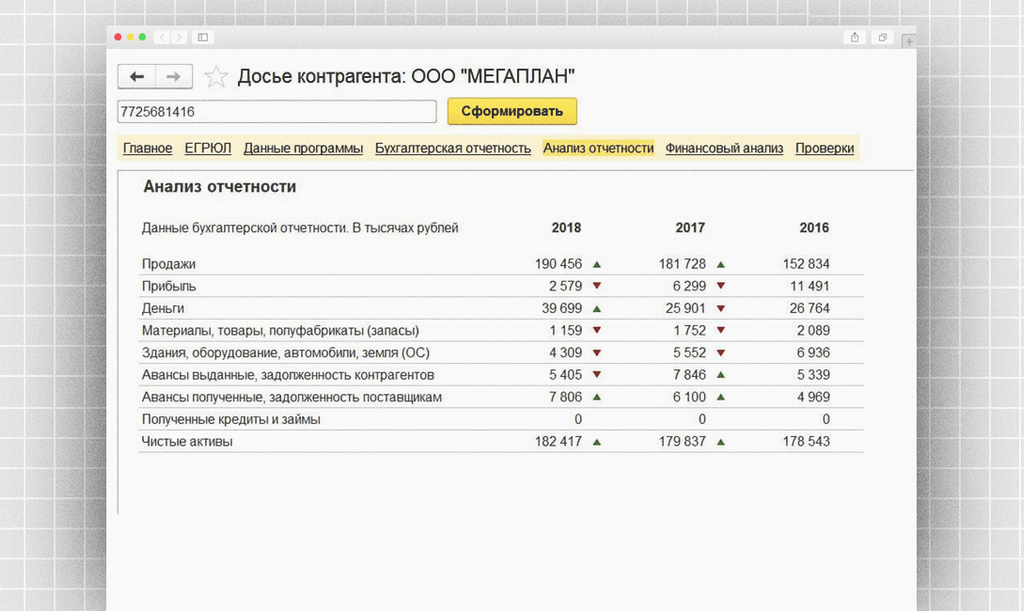This screenshot has height=611, width=1024.
Task: Click the green up arrow beside 39 699
Action: [x=597, y=309]
